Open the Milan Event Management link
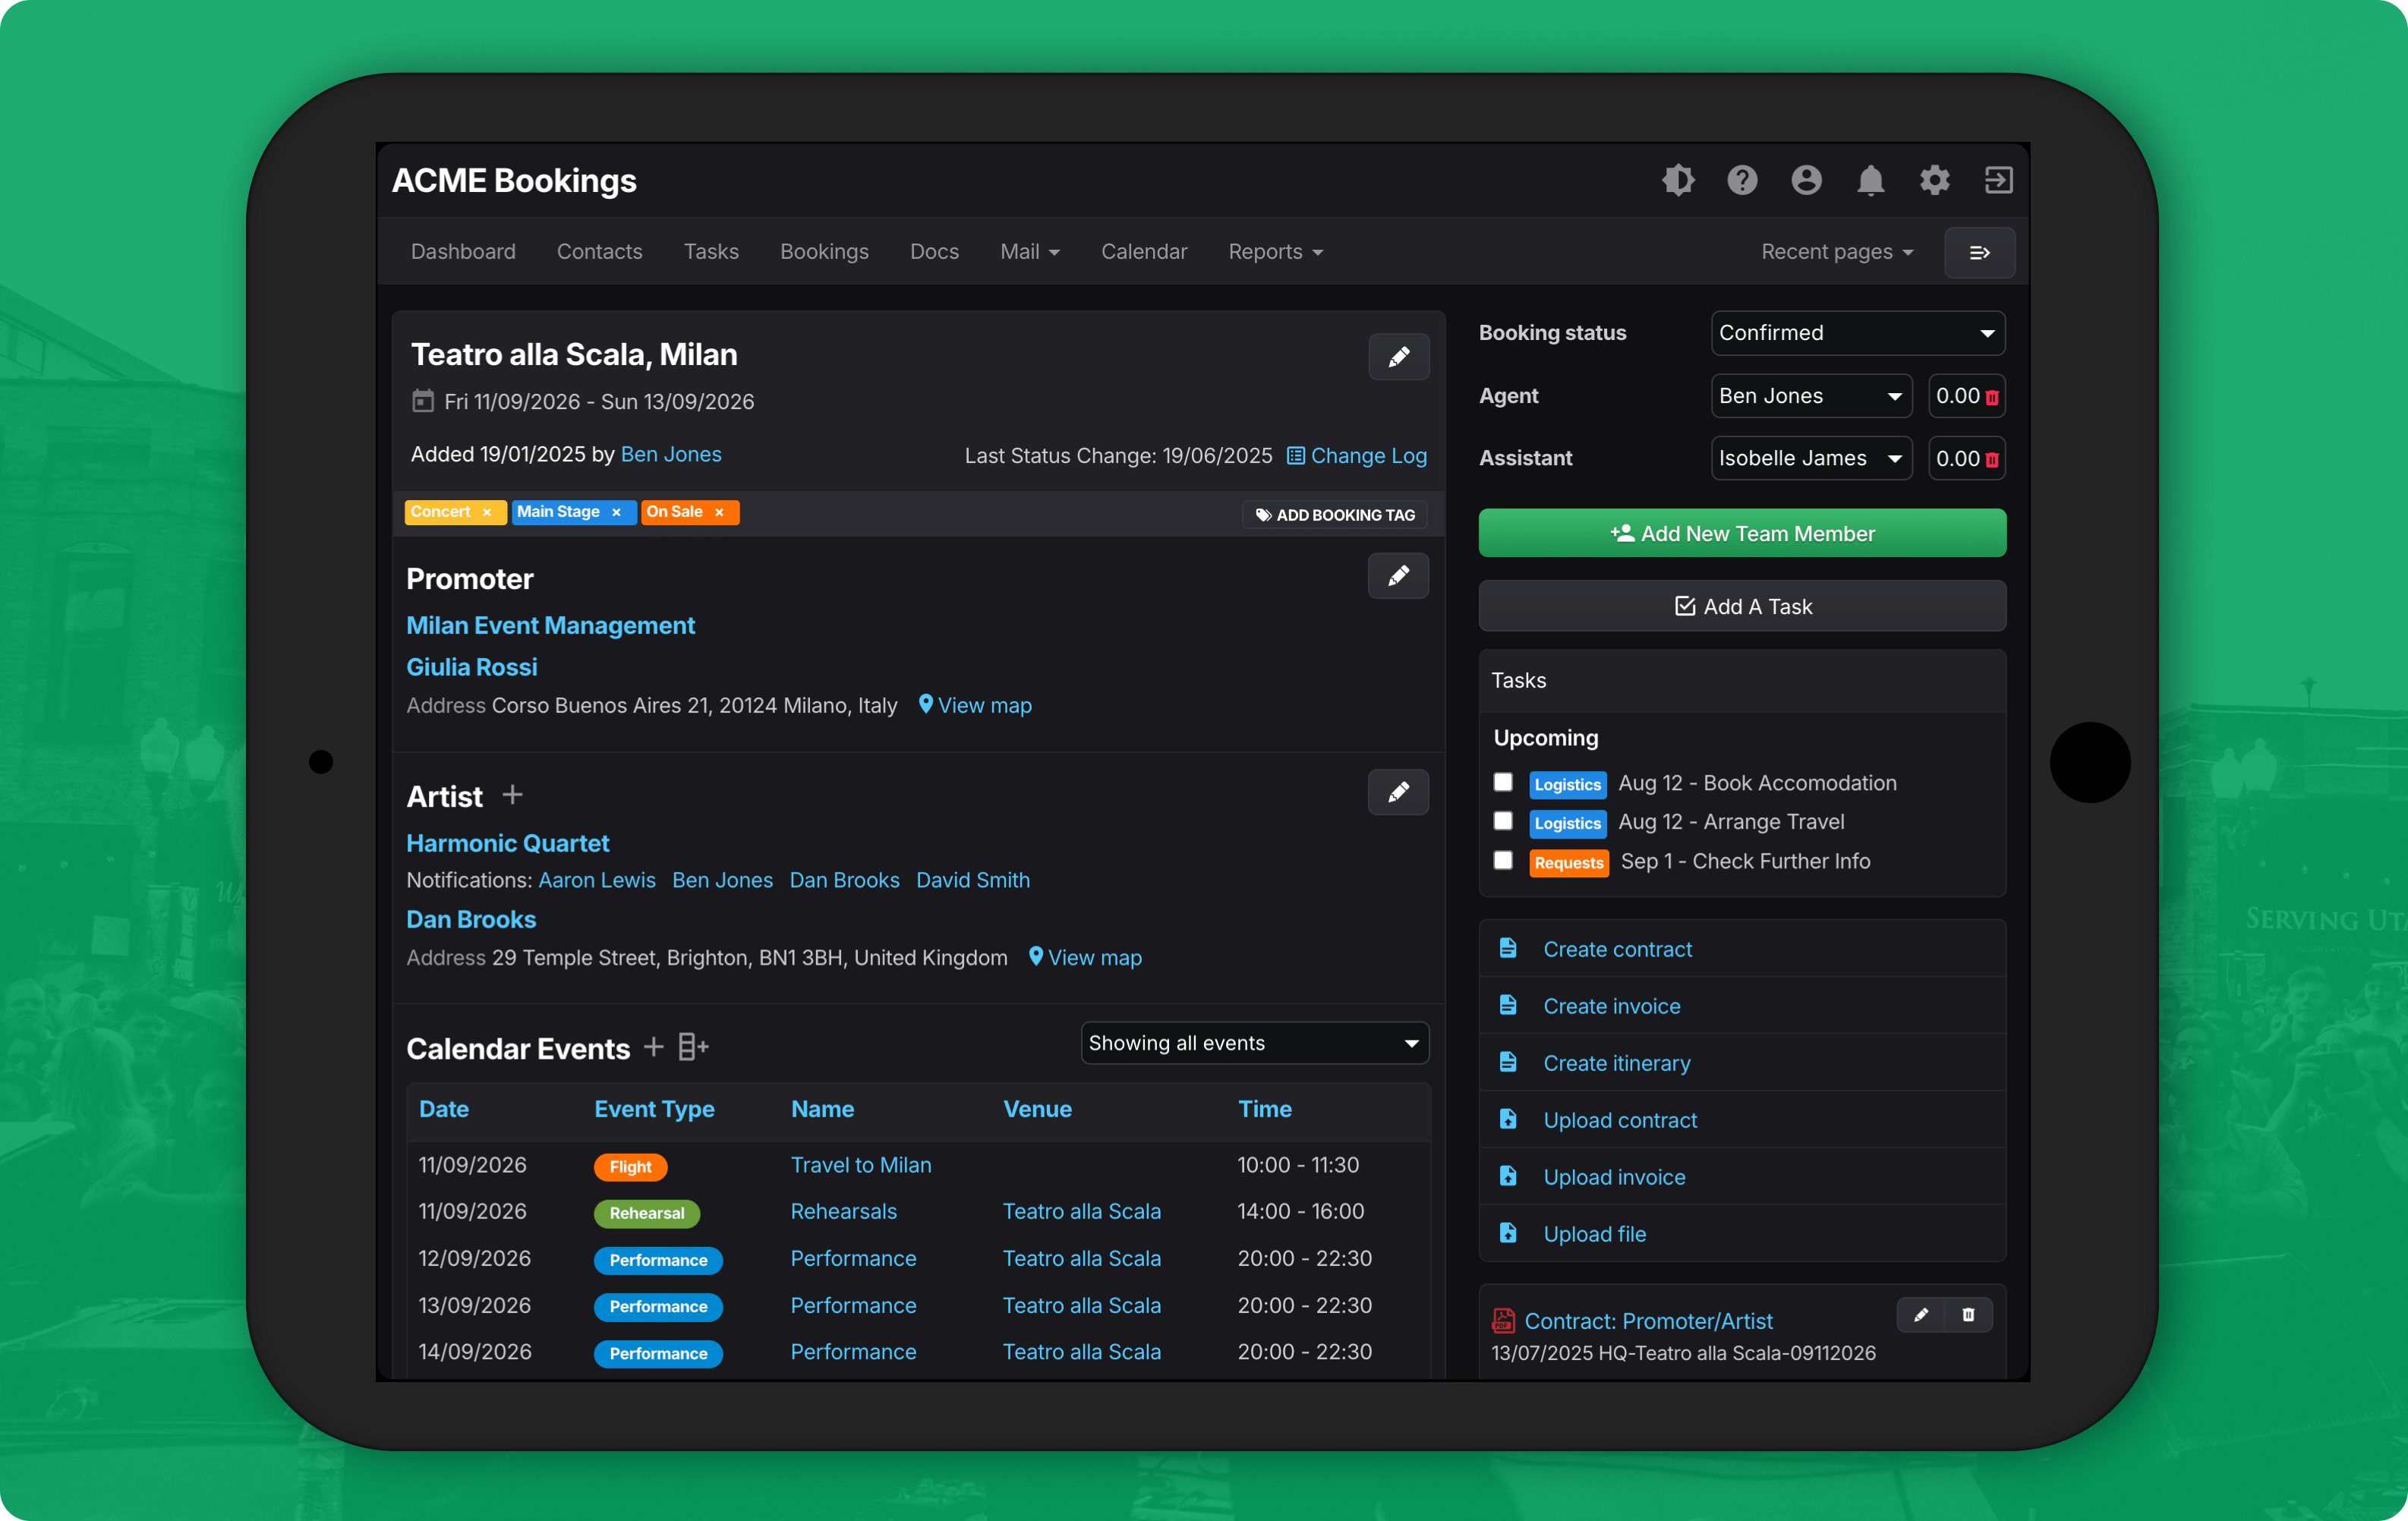 tap(550, 625)
